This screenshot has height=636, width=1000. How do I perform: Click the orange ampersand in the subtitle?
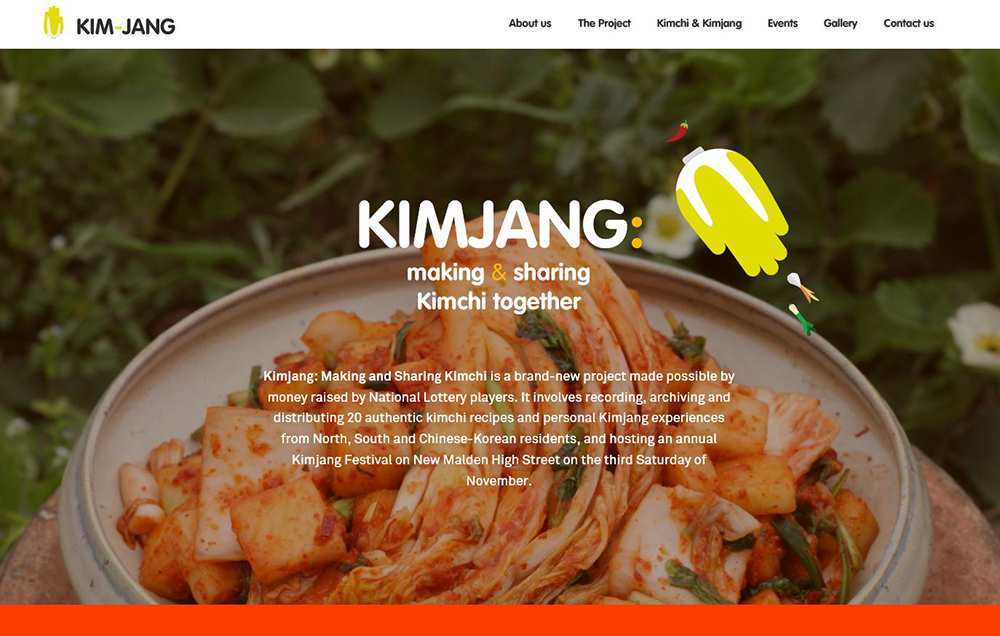499,272
